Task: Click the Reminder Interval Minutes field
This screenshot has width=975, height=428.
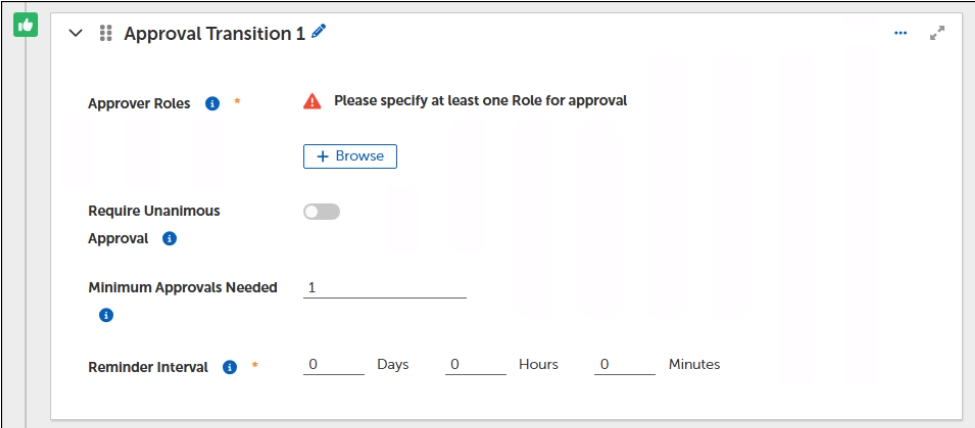Action: coord(625,365)
